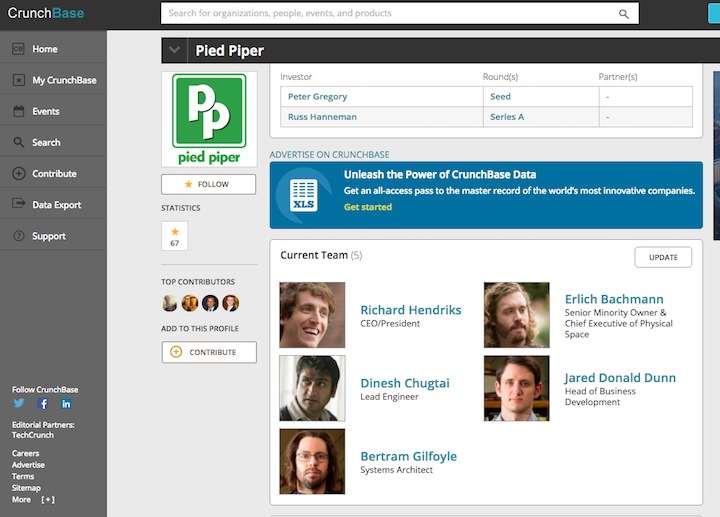Open the Sitemap footer link

[26, 488]
